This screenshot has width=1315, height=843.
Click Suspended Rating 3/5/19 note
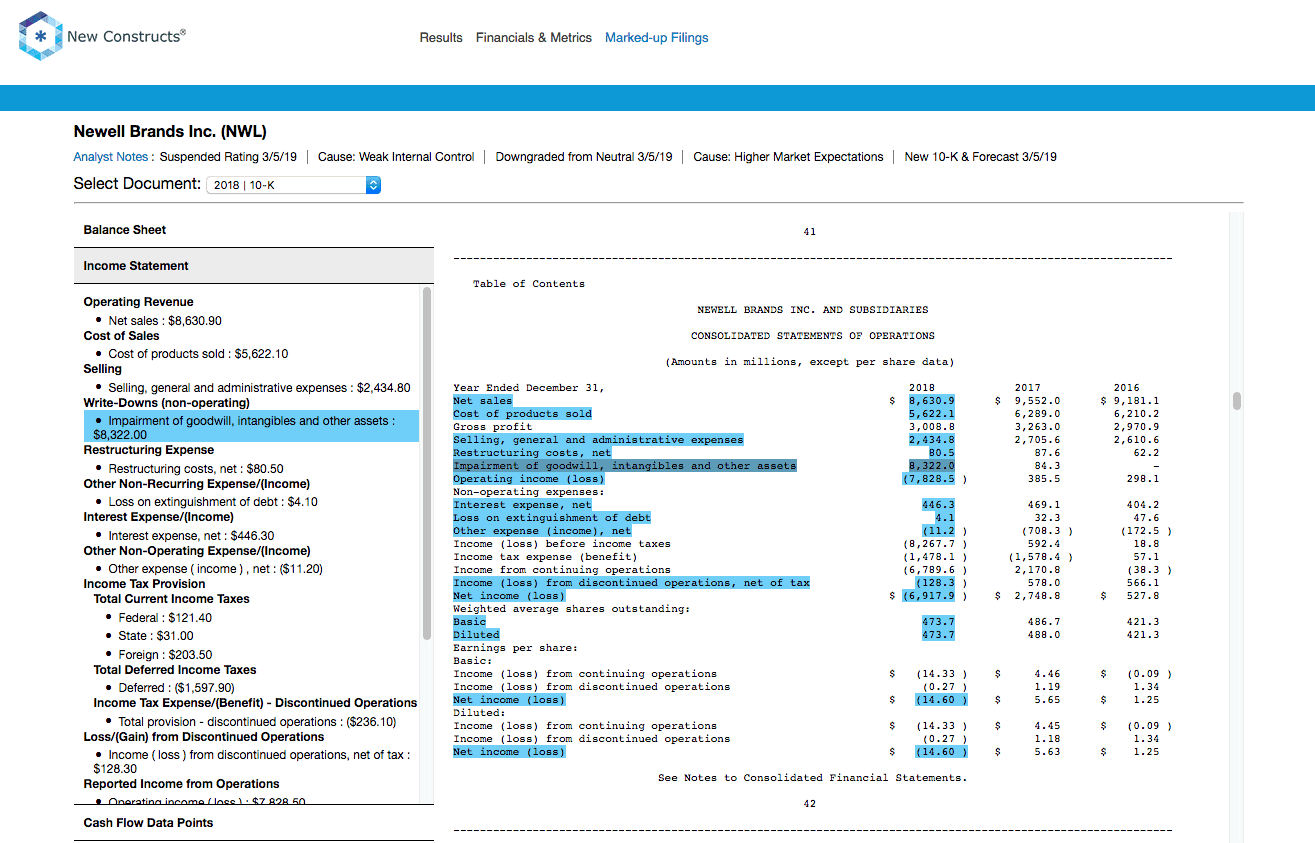click(229, 157)
